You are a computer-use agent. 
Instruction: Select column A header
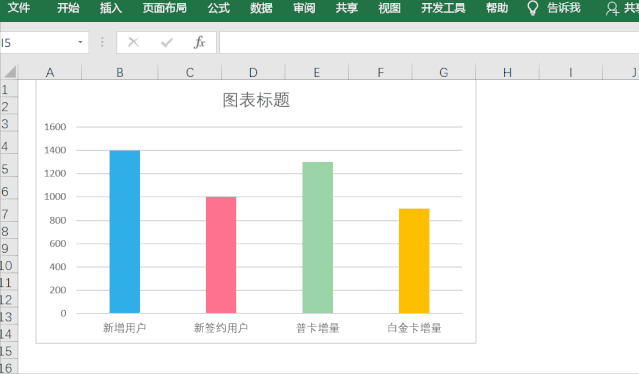[x=50, y=73]
